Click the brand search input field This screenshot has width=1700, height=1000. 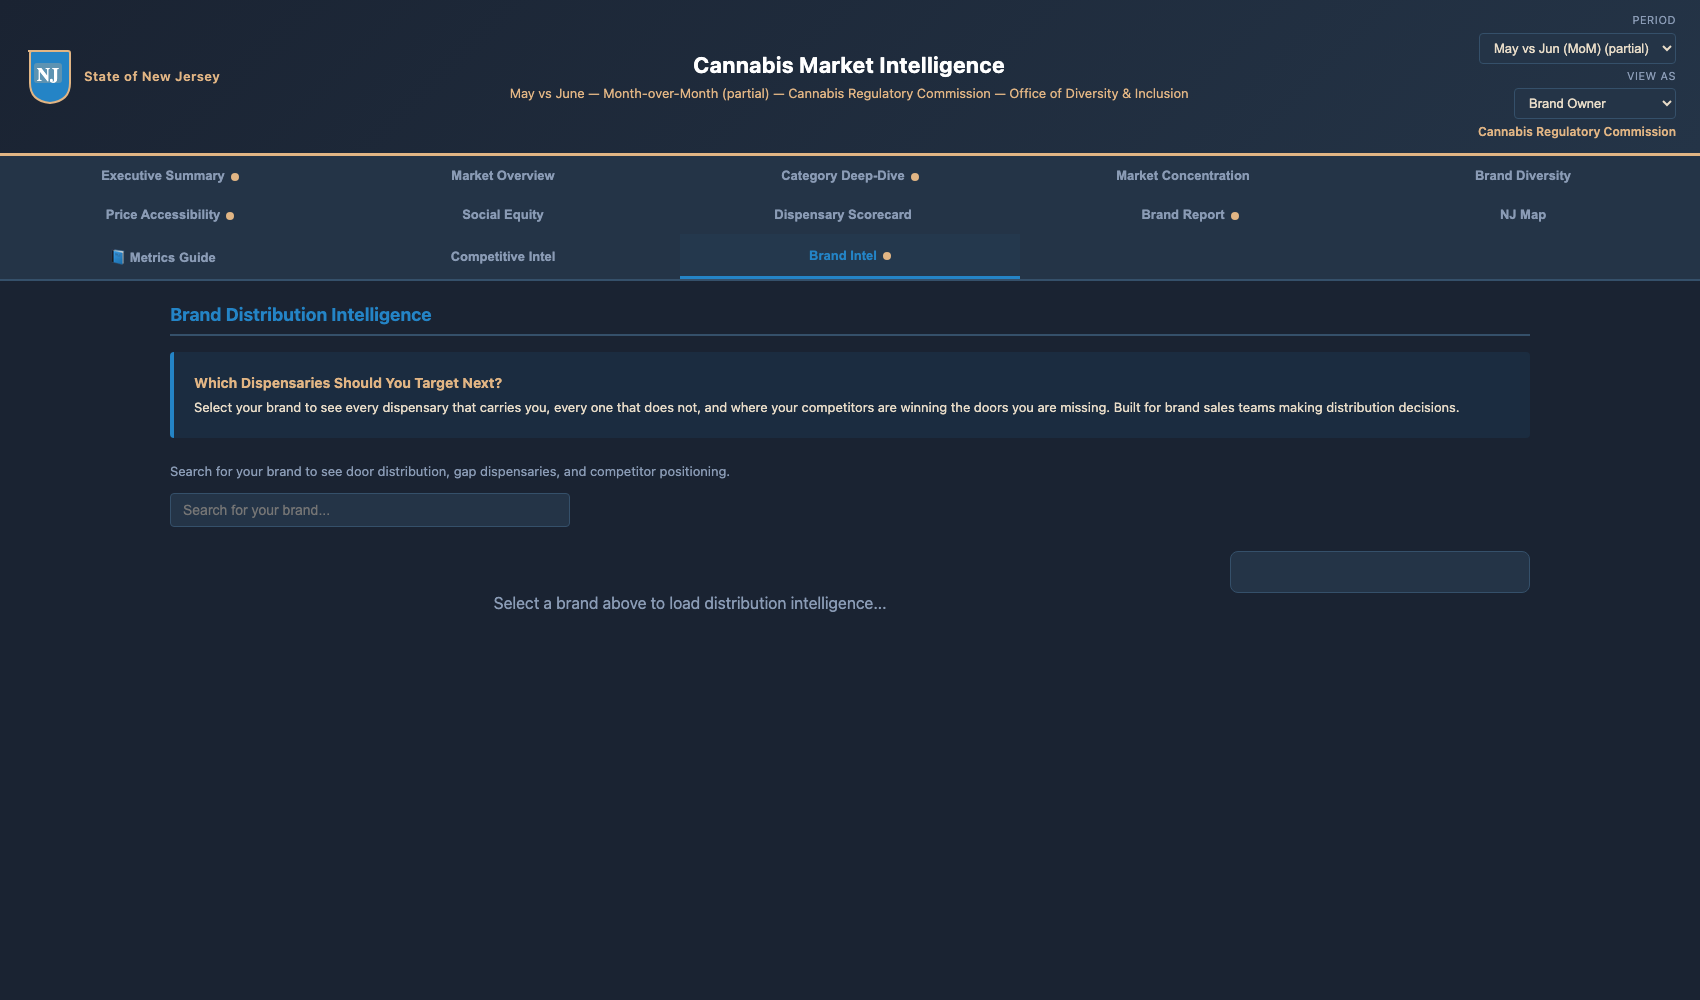[x=370, y=510]
